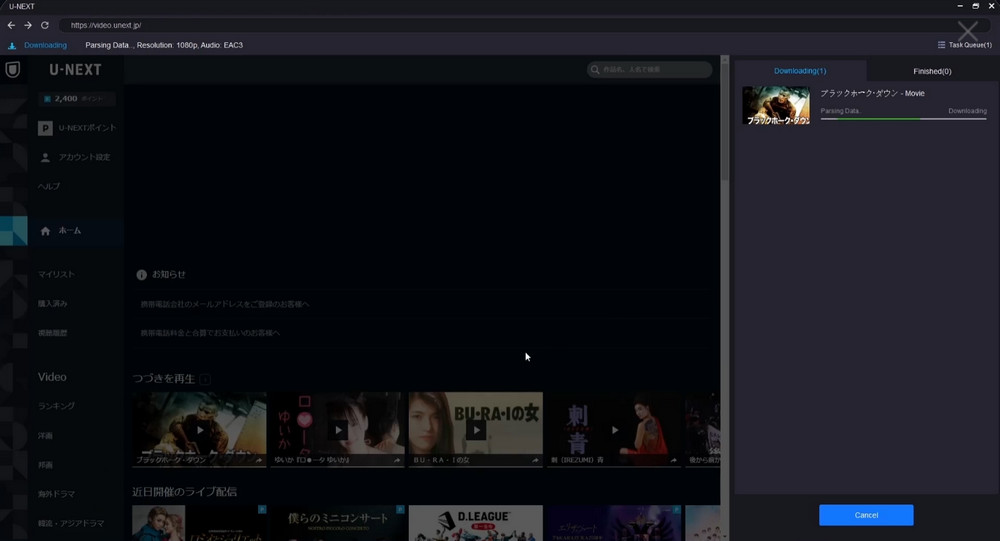Open 韓流・アジアドラマ category
Screen dimensions: 1000x541
71,524
